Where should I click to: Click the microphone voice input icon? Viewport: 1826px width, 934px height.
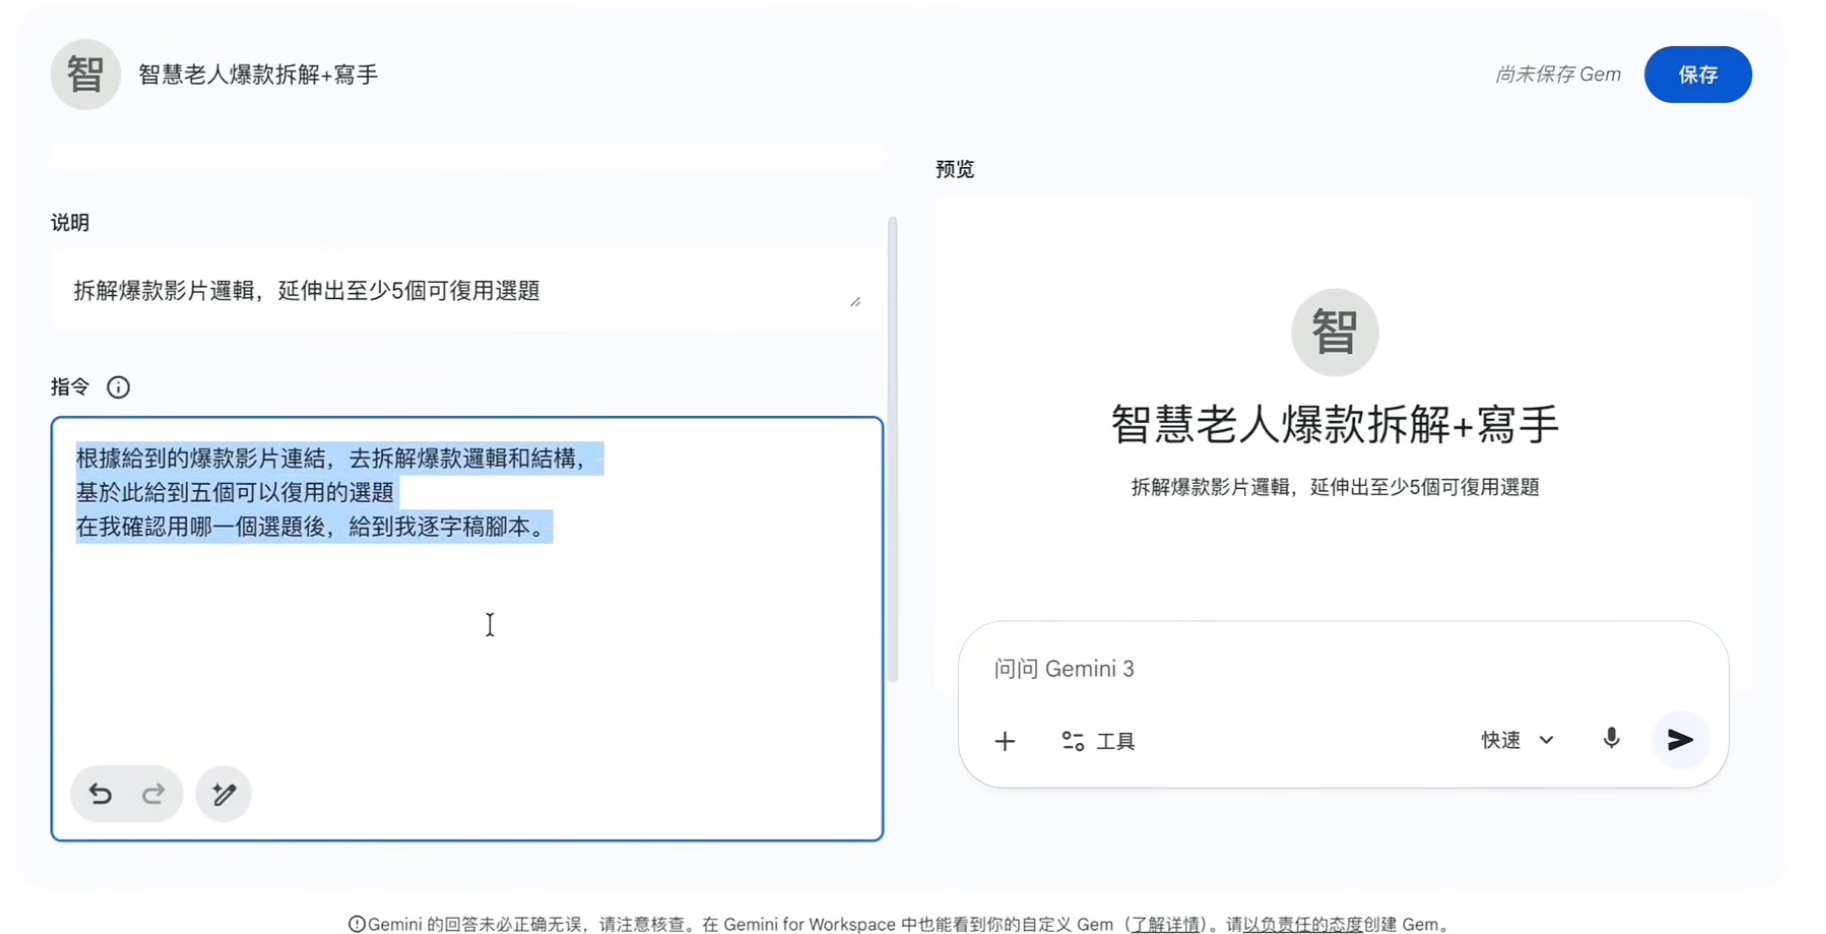1611,739
